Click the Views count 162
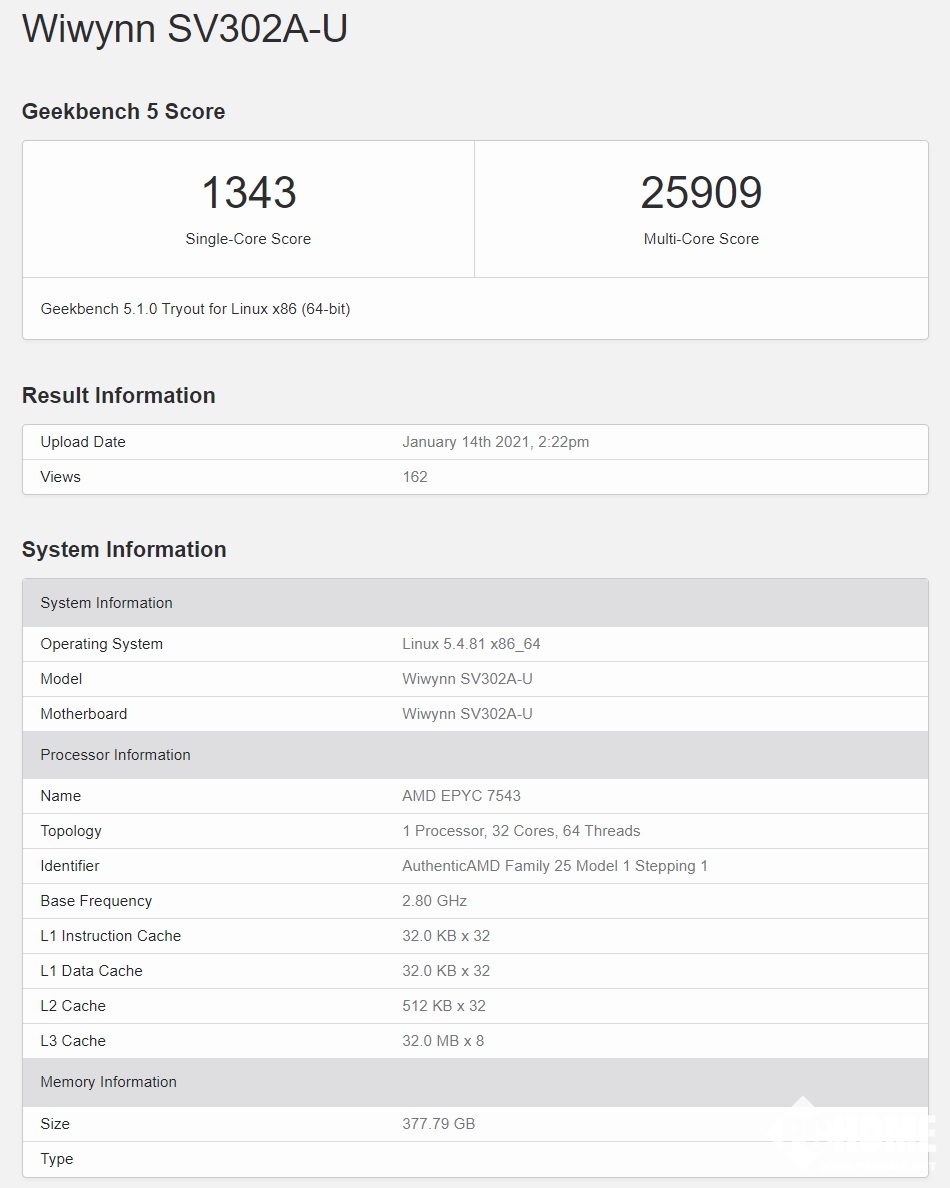Viewport: 950px width, 1188px height. [x=415, y=477]
